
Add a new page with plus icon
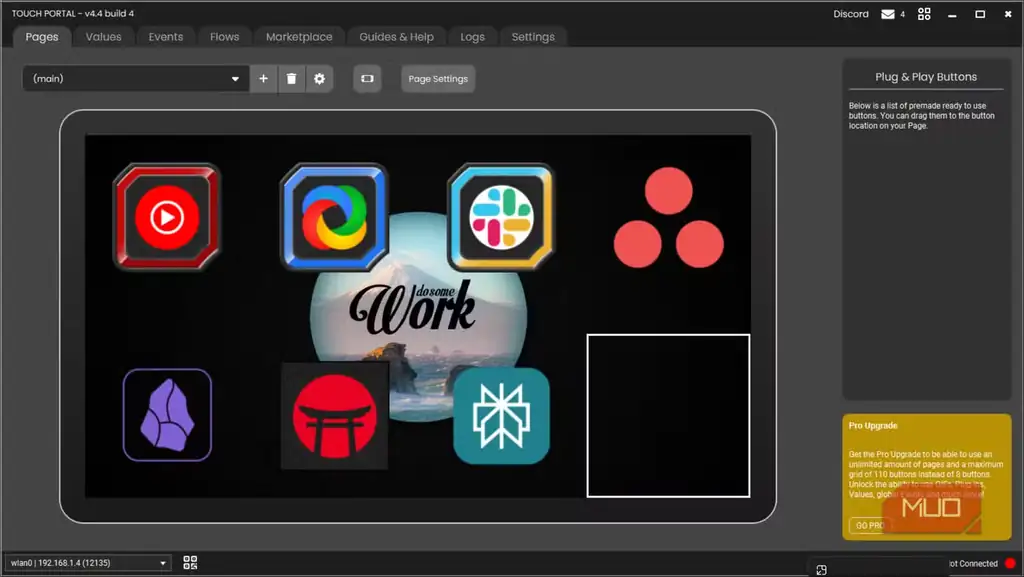tap(263, 78)
